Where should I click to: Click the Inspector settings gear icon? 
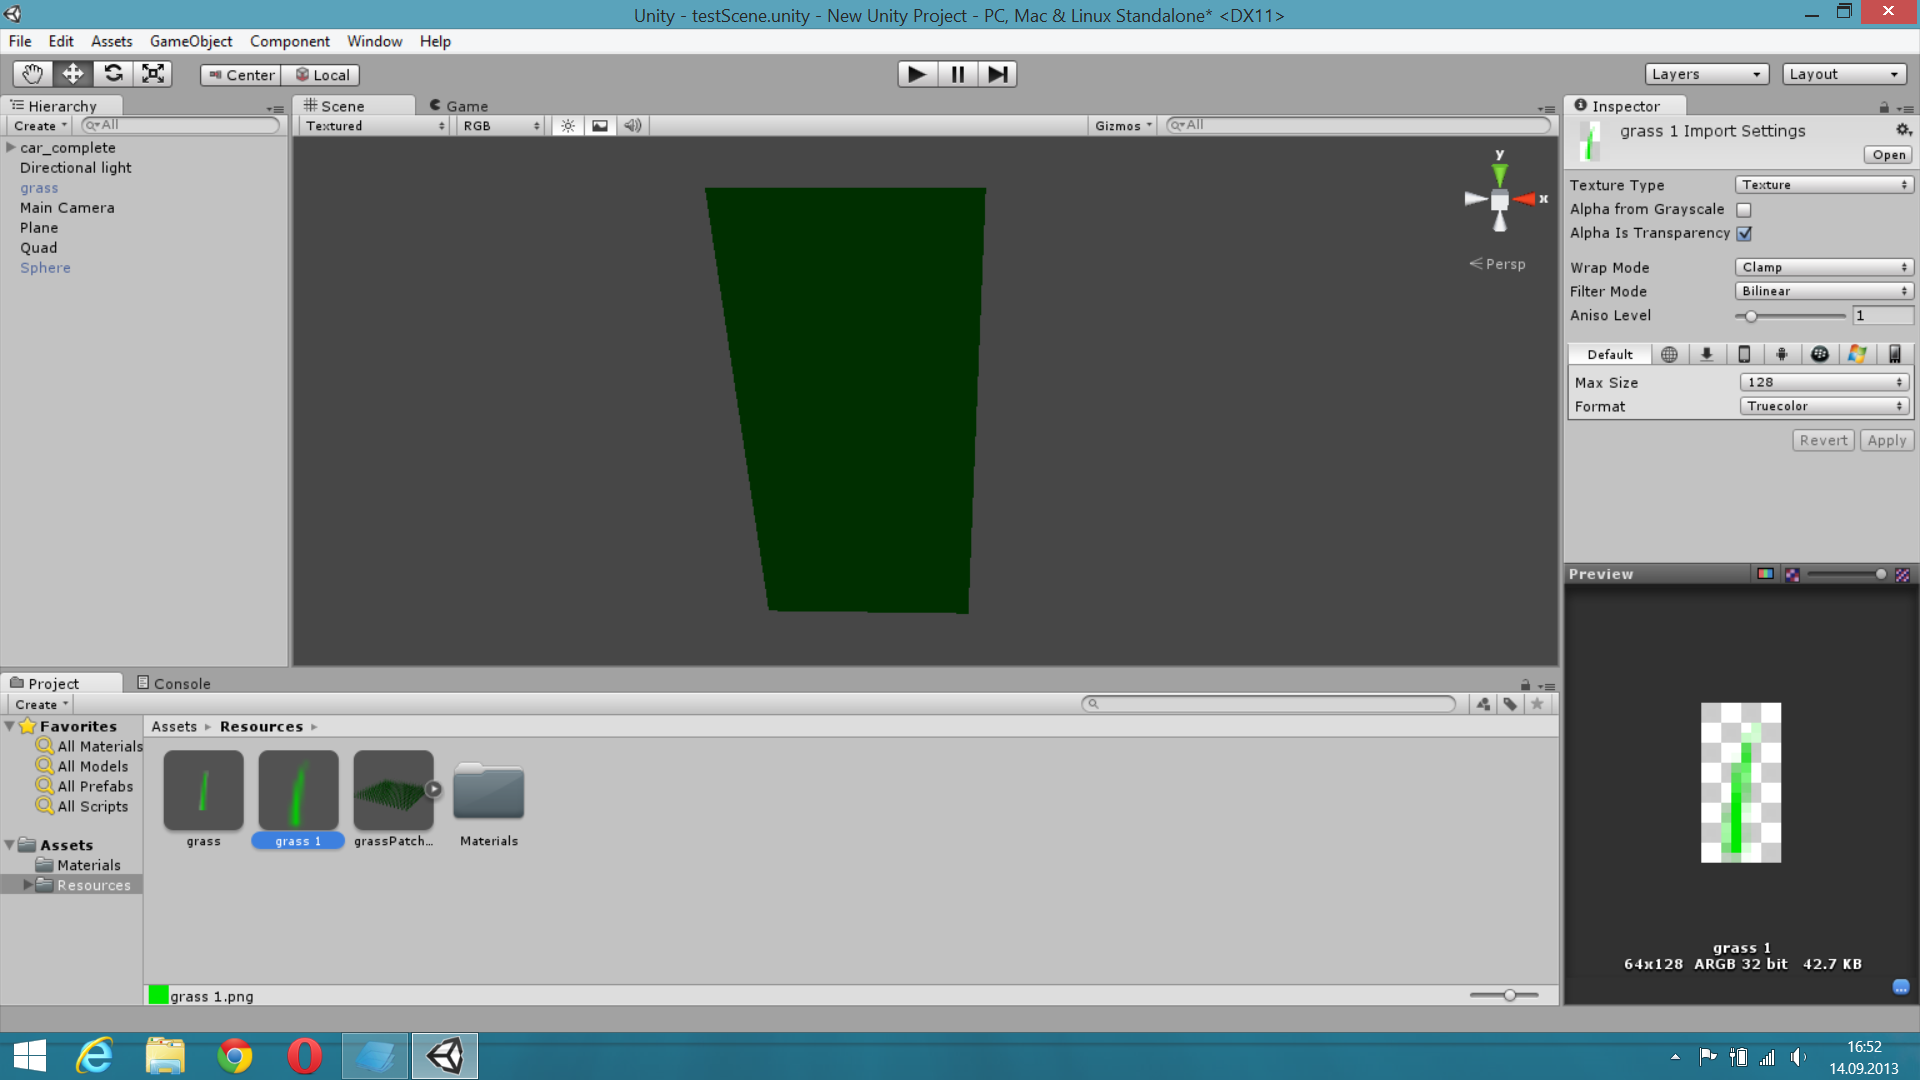coord(1903,131)
